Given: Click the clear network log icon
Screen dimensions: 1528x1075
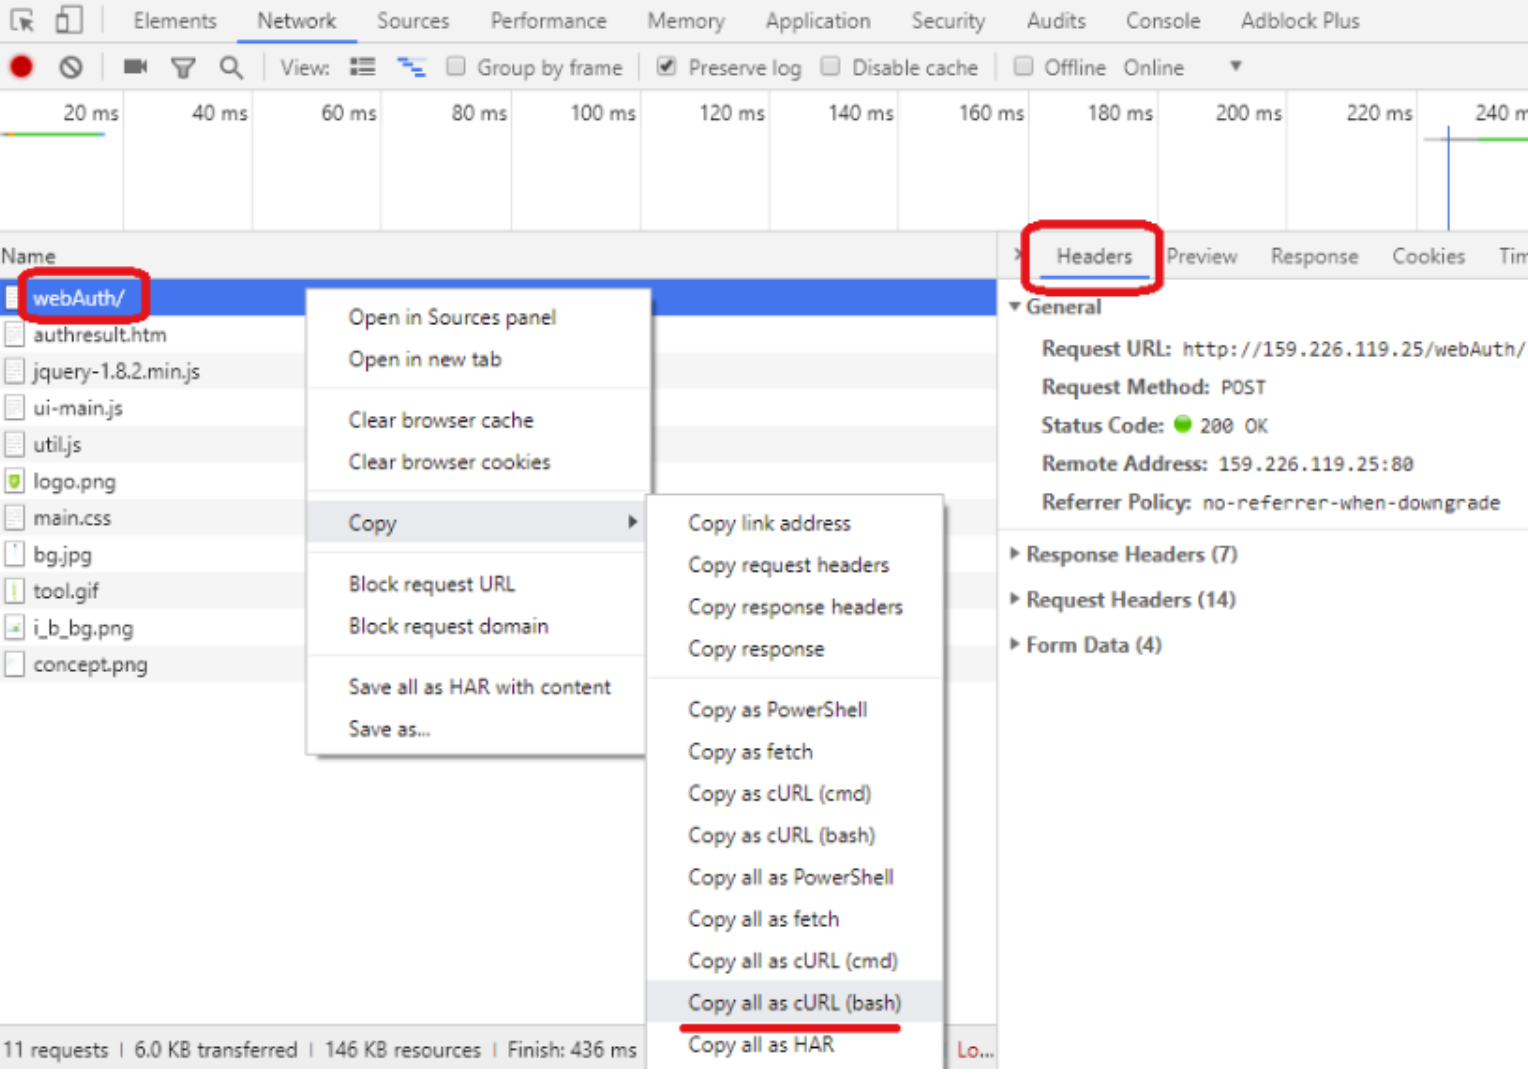Looking at the screenshot, I should 70,67.
